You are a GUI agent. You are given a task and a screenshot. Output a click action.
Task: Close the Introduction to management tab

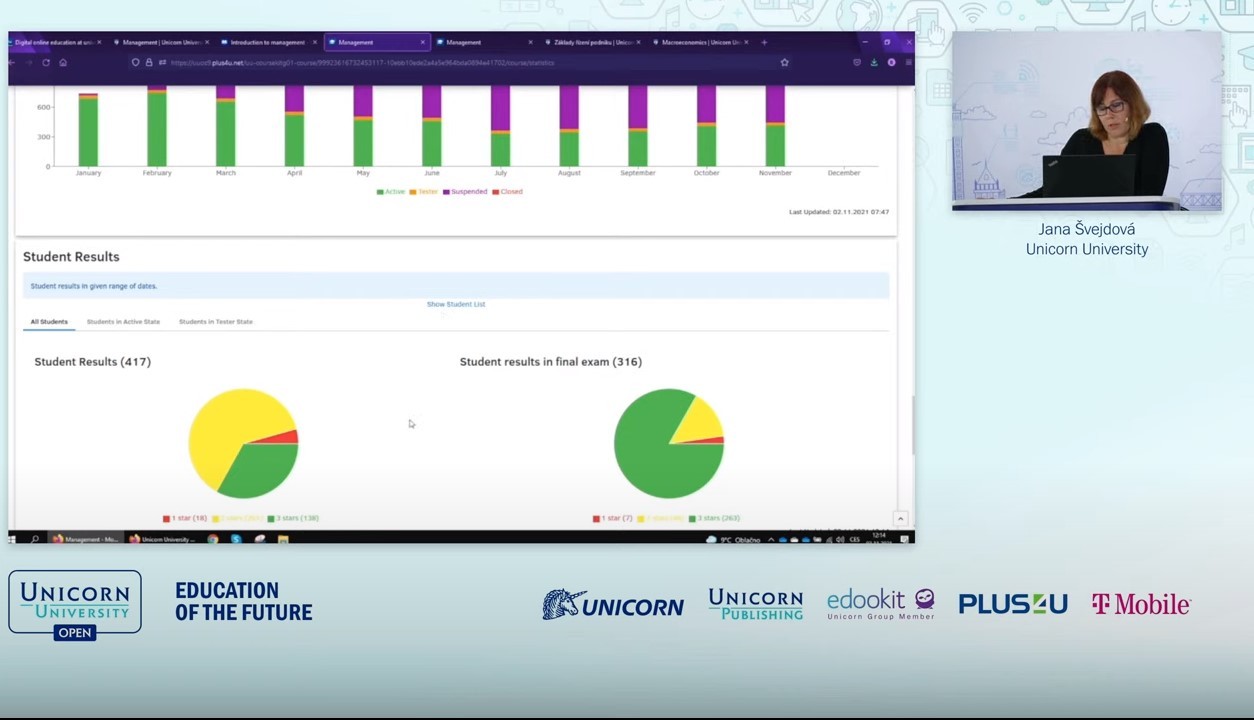[x=315, y=42]
